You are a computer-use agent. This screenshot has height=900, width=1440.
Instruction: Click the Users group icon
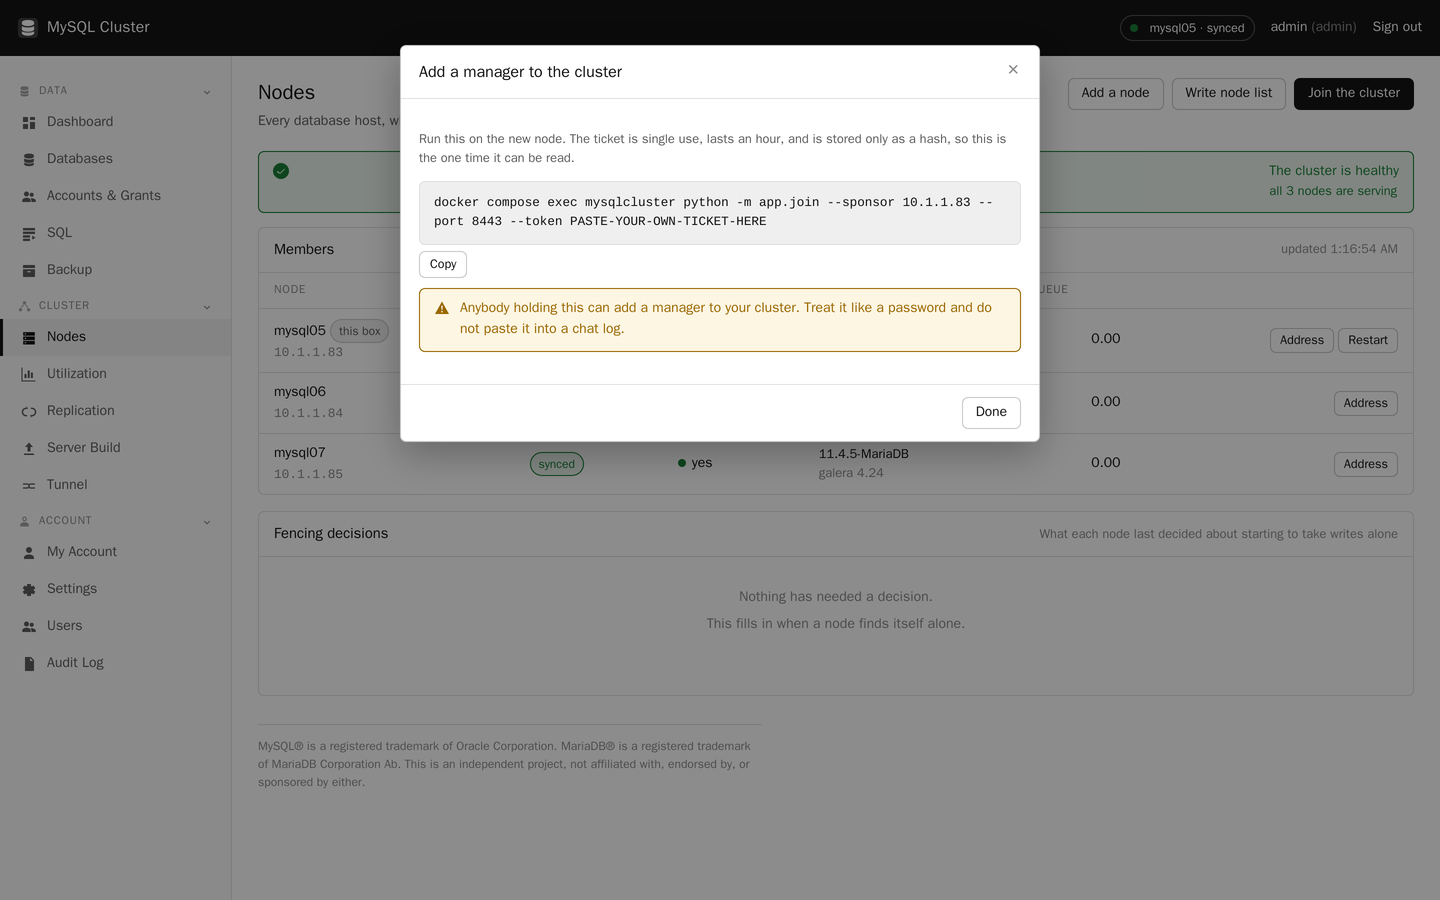click(x=29, y=627)
